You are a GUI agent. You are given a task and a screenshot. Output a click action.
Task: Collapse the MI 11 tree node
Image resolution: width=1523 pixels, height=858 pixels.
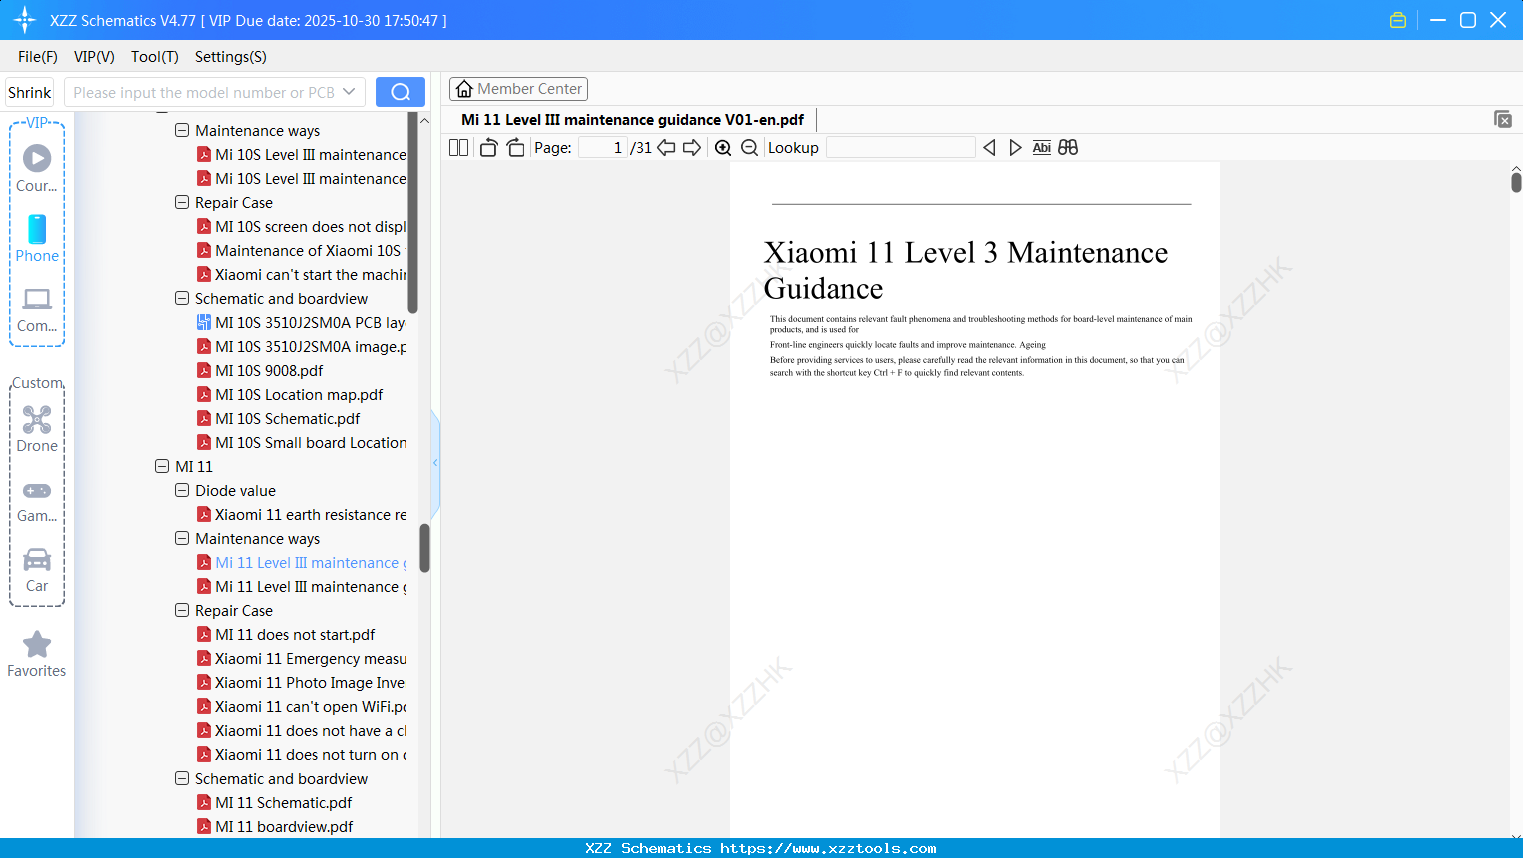tap(162, 466)
